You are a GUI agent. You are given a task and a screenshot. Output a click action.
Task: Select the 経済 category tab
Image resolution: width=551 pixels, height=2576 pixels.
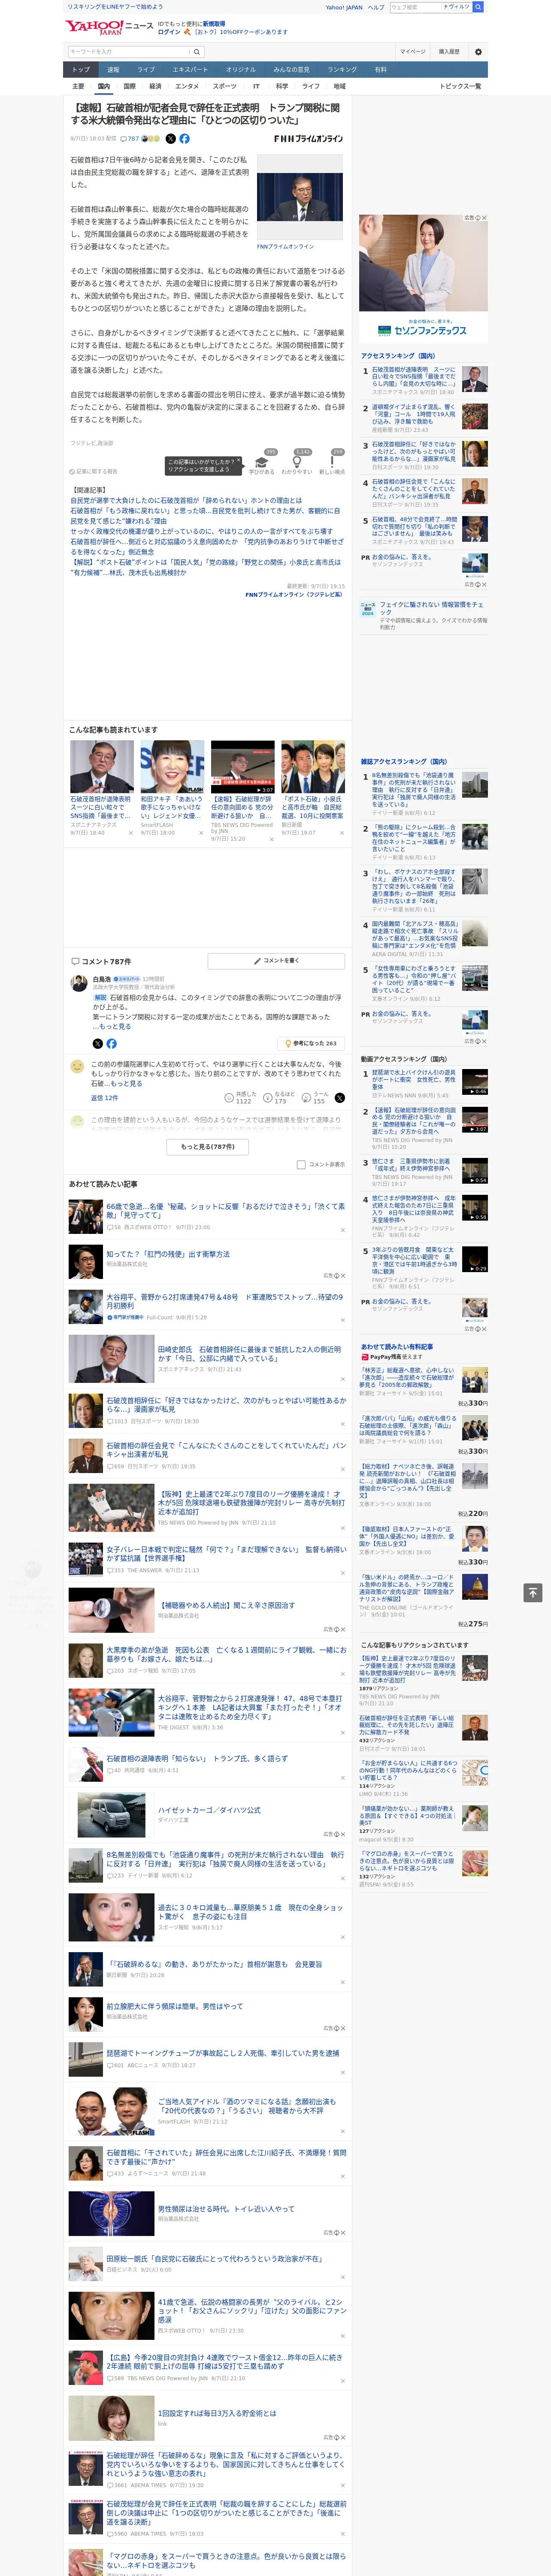[x=155, y=86]
